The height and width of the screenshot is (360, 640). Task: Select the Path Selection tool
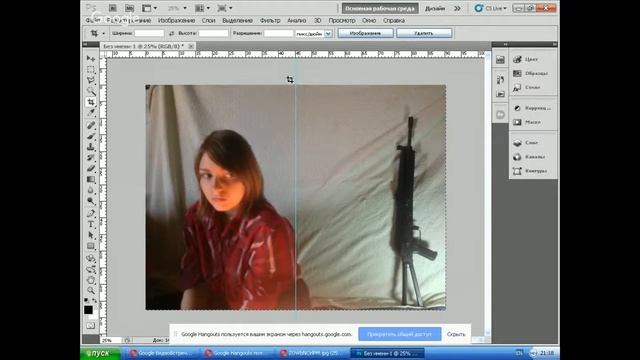91,235
